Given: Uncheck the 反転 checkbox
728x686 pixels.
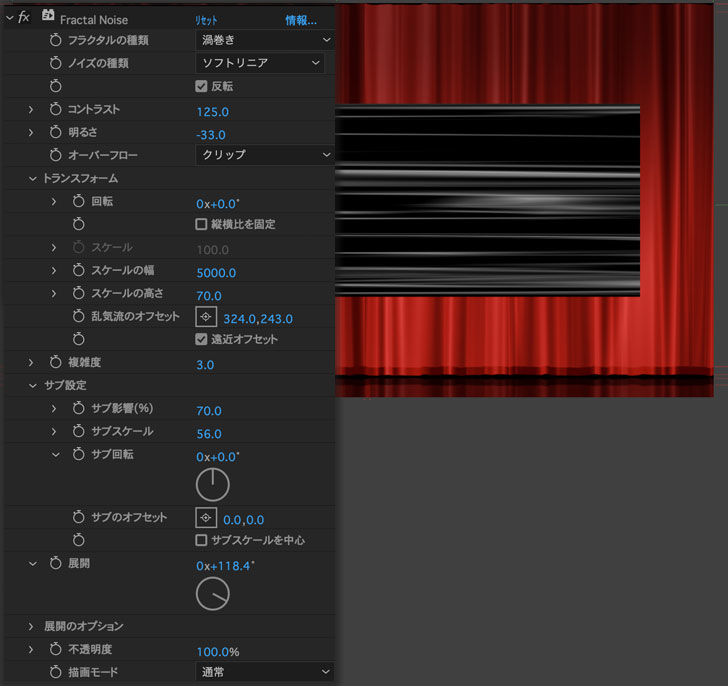Looking at the screenshot, I should click(201, 86).
